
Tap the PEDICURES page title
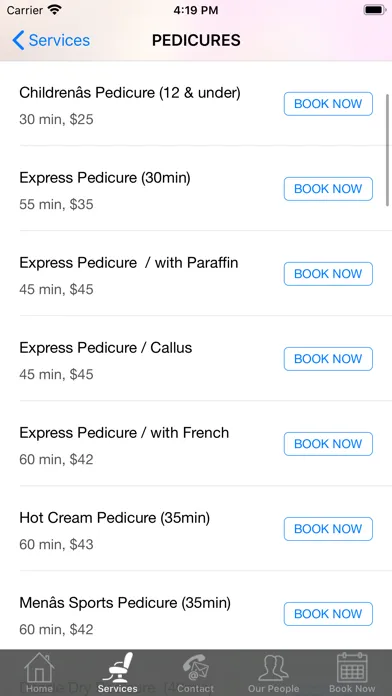(196, 40)
